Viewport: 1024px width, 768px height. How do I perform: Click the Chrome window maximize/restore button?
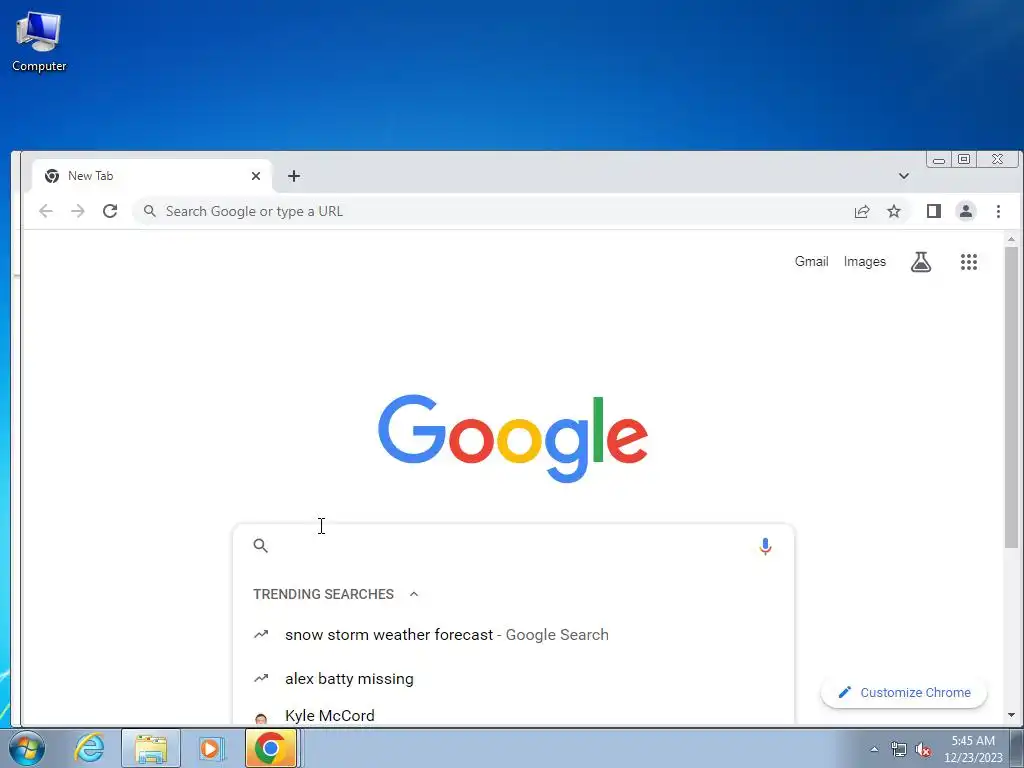(964, 159)
